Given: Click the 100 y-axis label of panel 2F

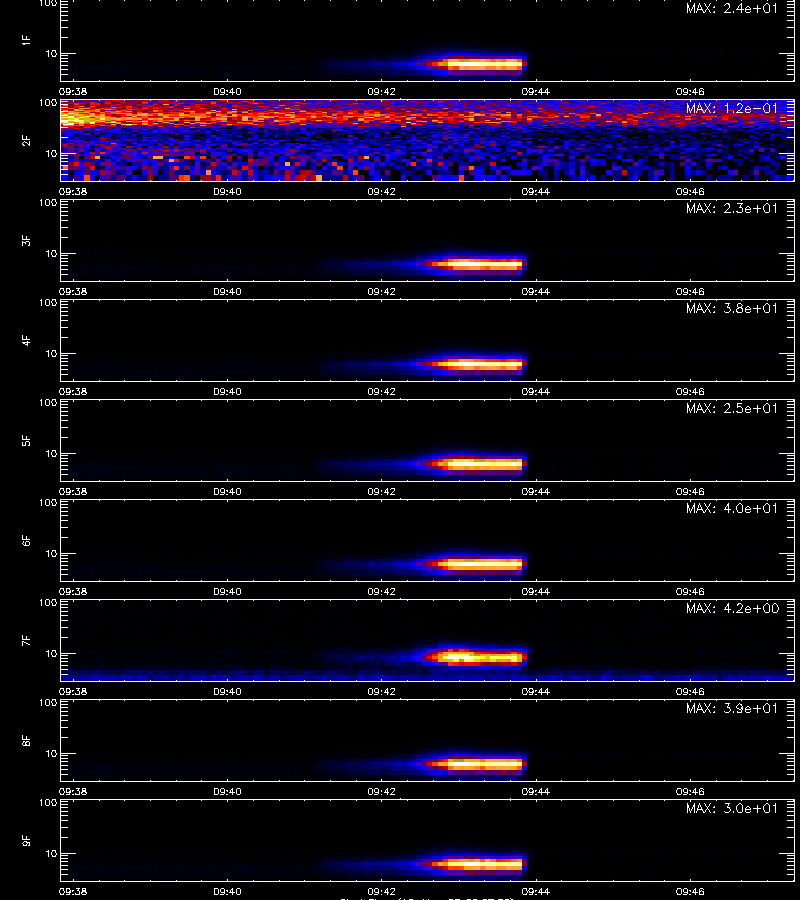Looking at the screenshot, I should (48, 103).
